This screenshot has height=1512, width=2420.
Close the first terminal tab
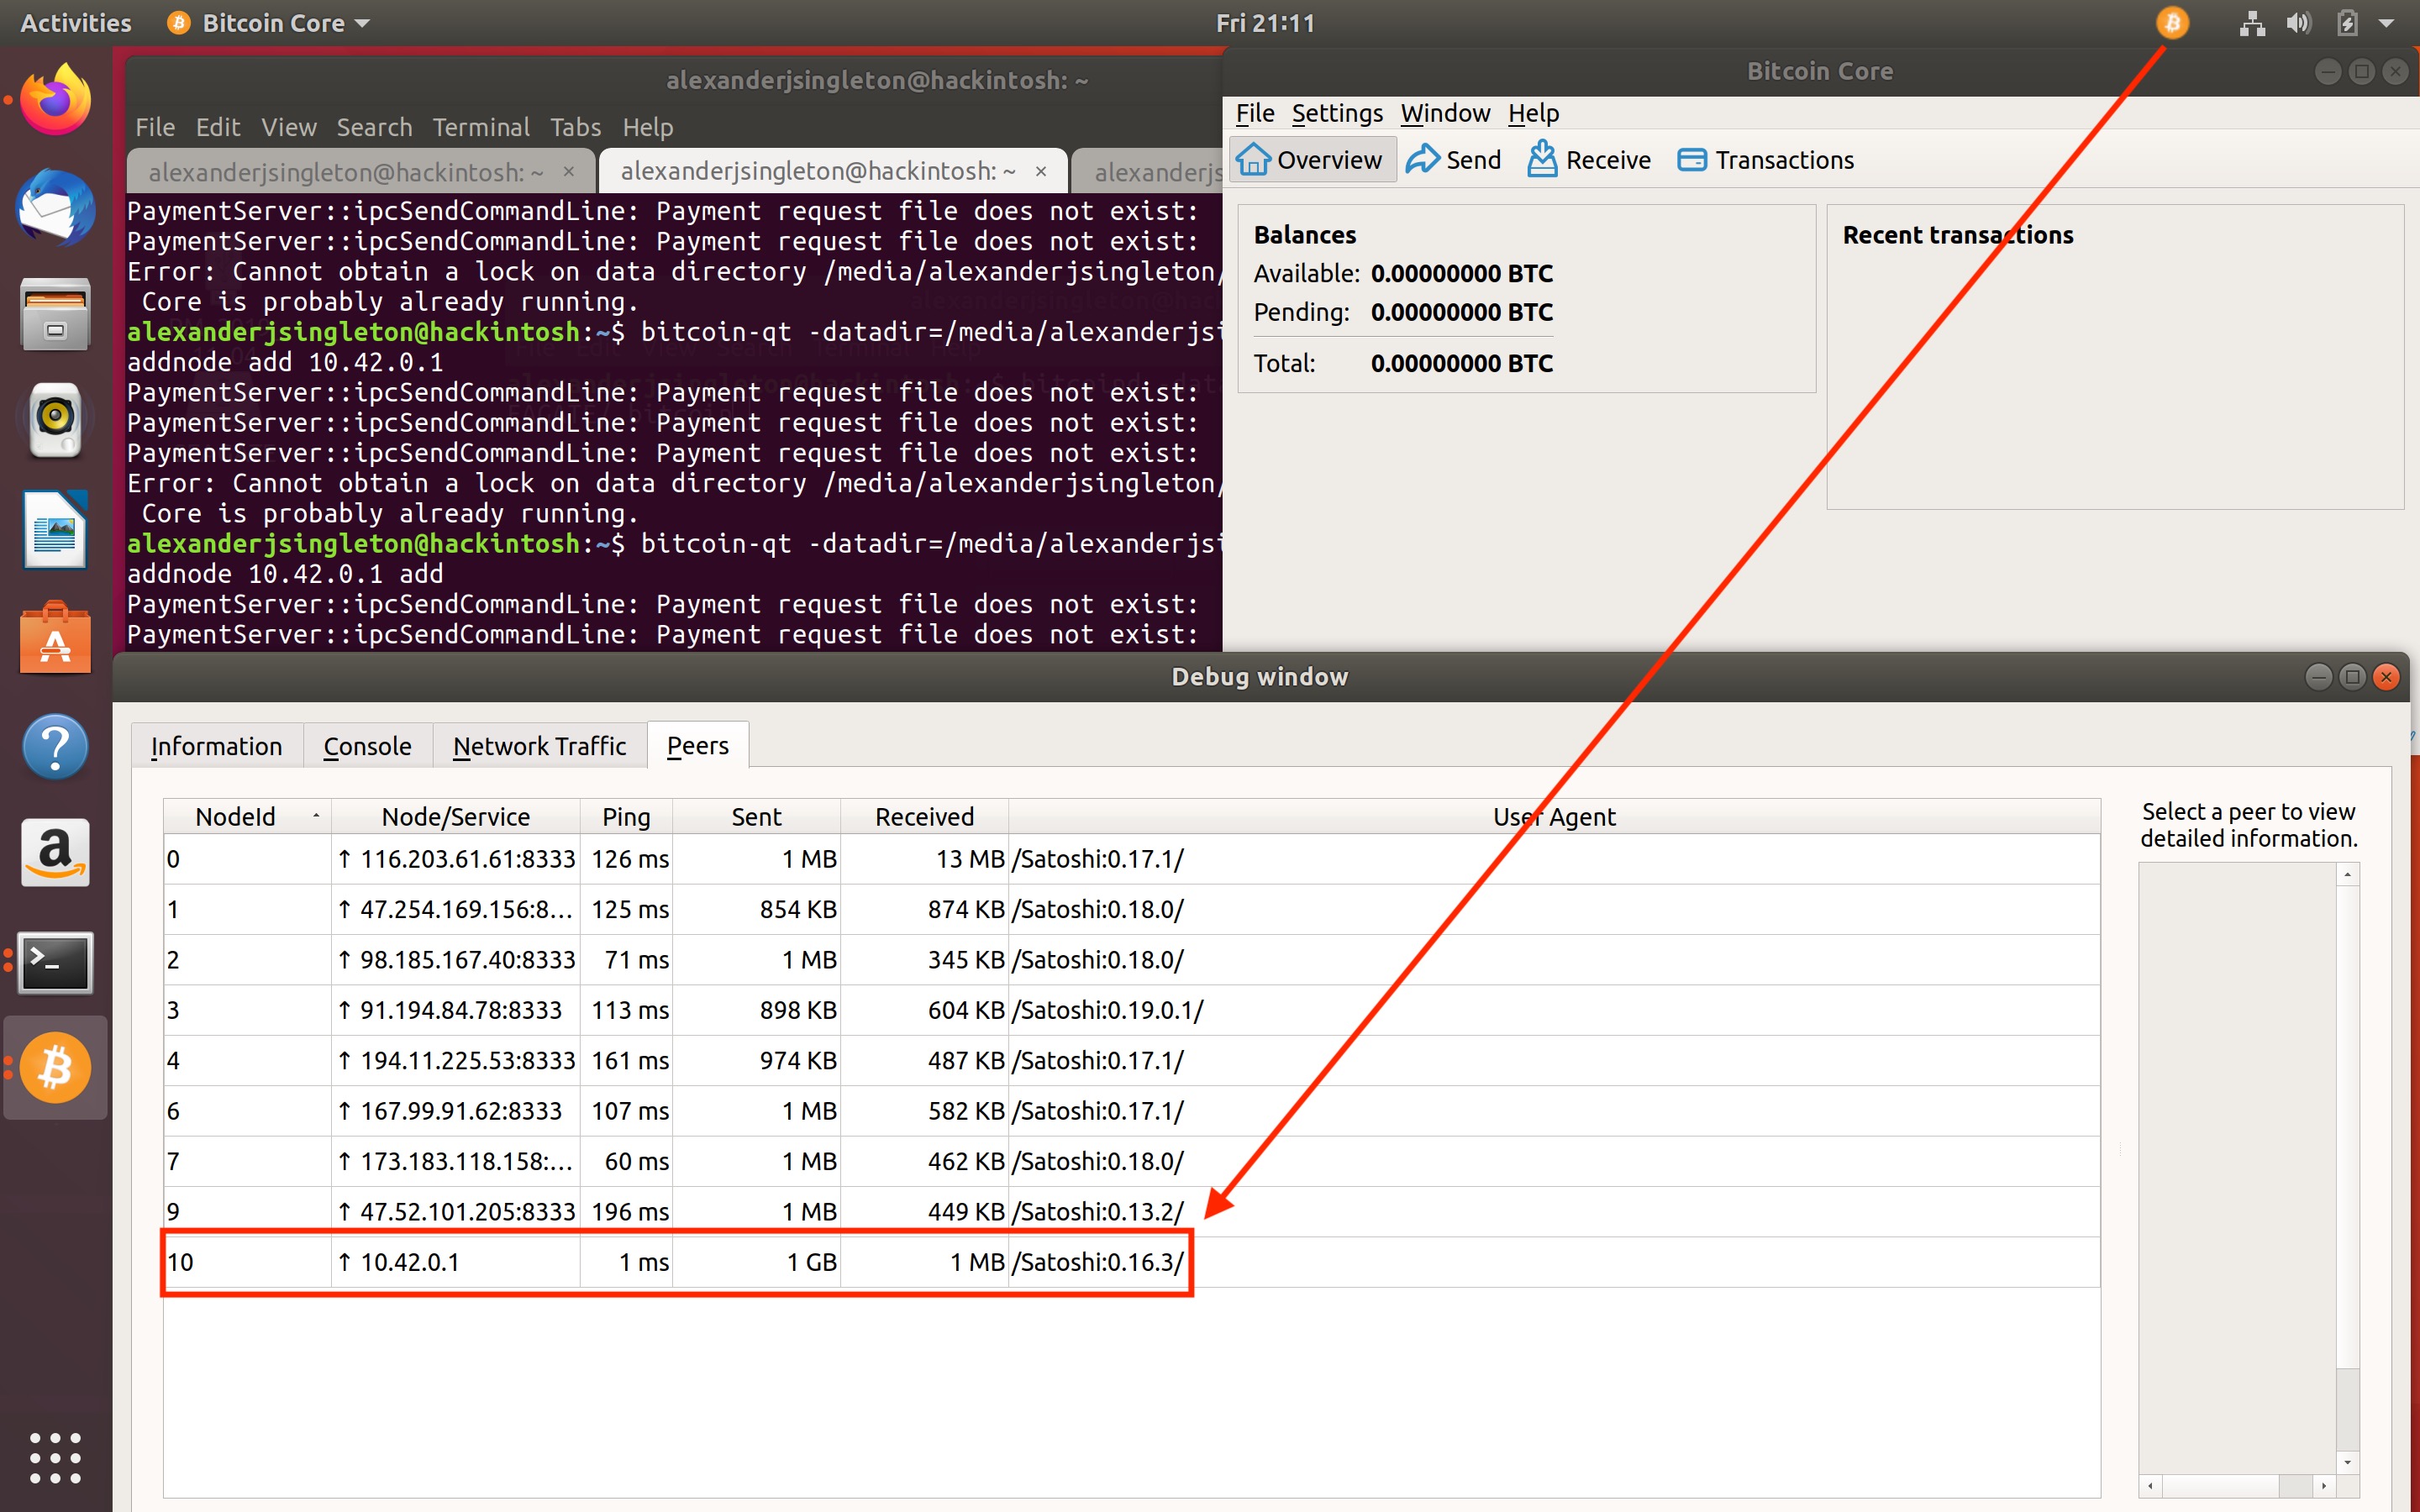569,171
